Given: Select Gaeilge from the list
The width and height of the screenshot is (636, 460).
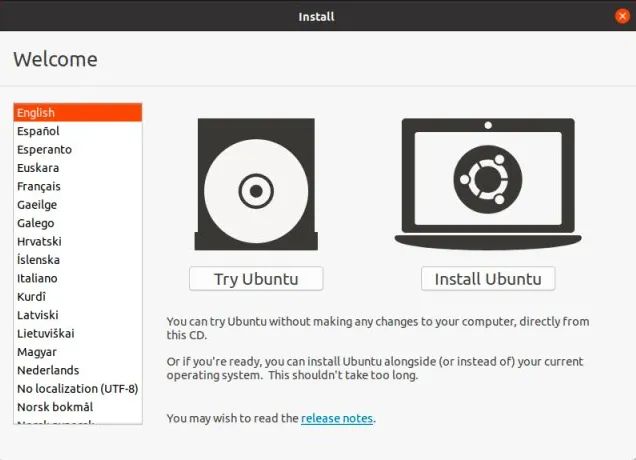Looking at the screenshot, I should 78,204.
